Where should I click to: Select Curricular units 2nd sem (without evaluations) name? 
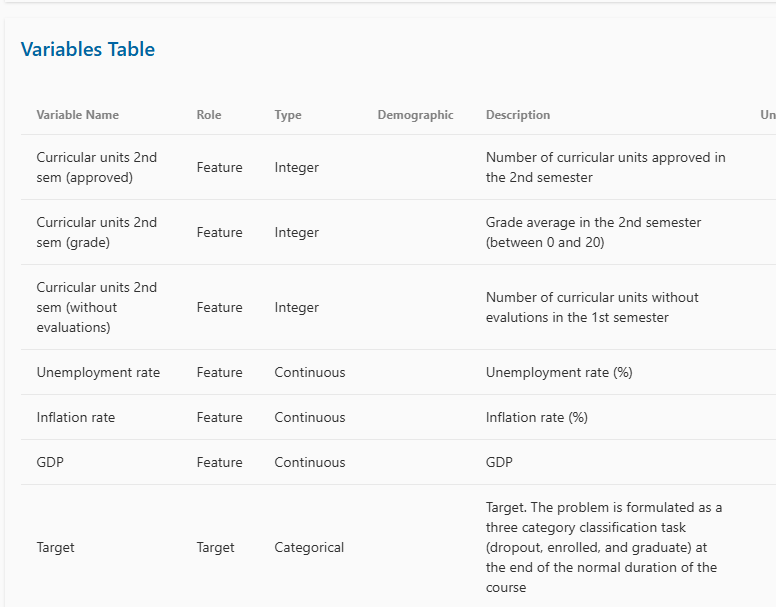(x=97, y=307)
